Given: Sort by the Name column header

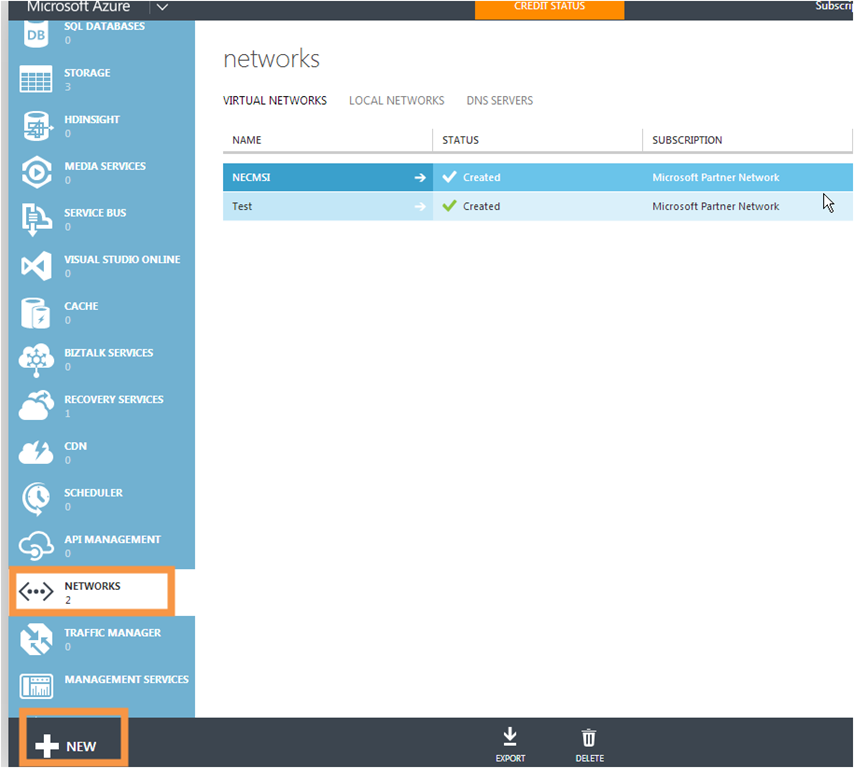Looking at the screenshot, I should click(247, 140).
